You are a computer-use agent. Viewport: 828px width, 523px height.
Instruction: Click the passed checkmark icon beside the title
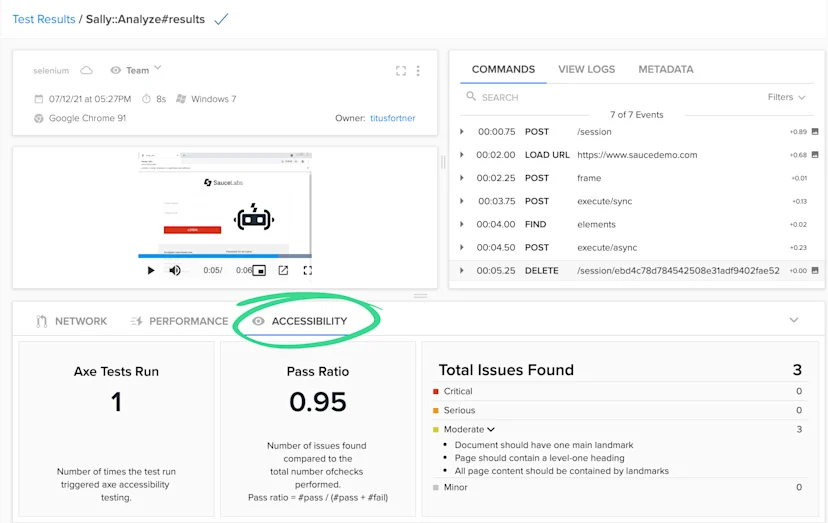(221, 19)
